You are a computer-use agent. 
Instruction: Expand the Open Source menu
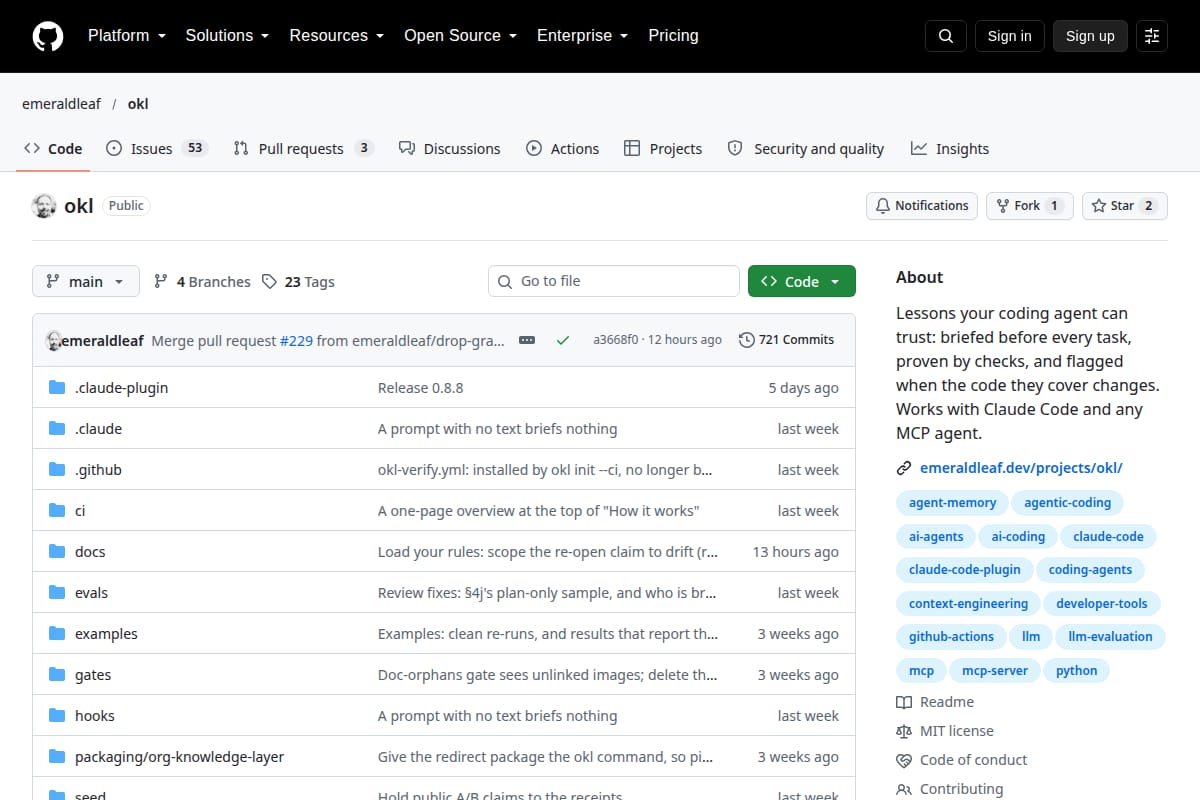click(x=461, y=36)
